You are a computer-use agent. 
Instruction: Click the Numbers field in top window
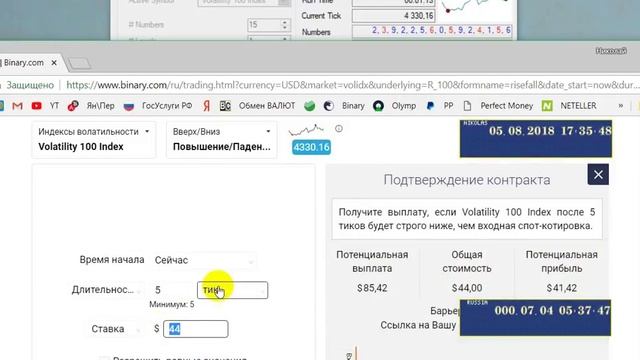click(x=432, y=30)
